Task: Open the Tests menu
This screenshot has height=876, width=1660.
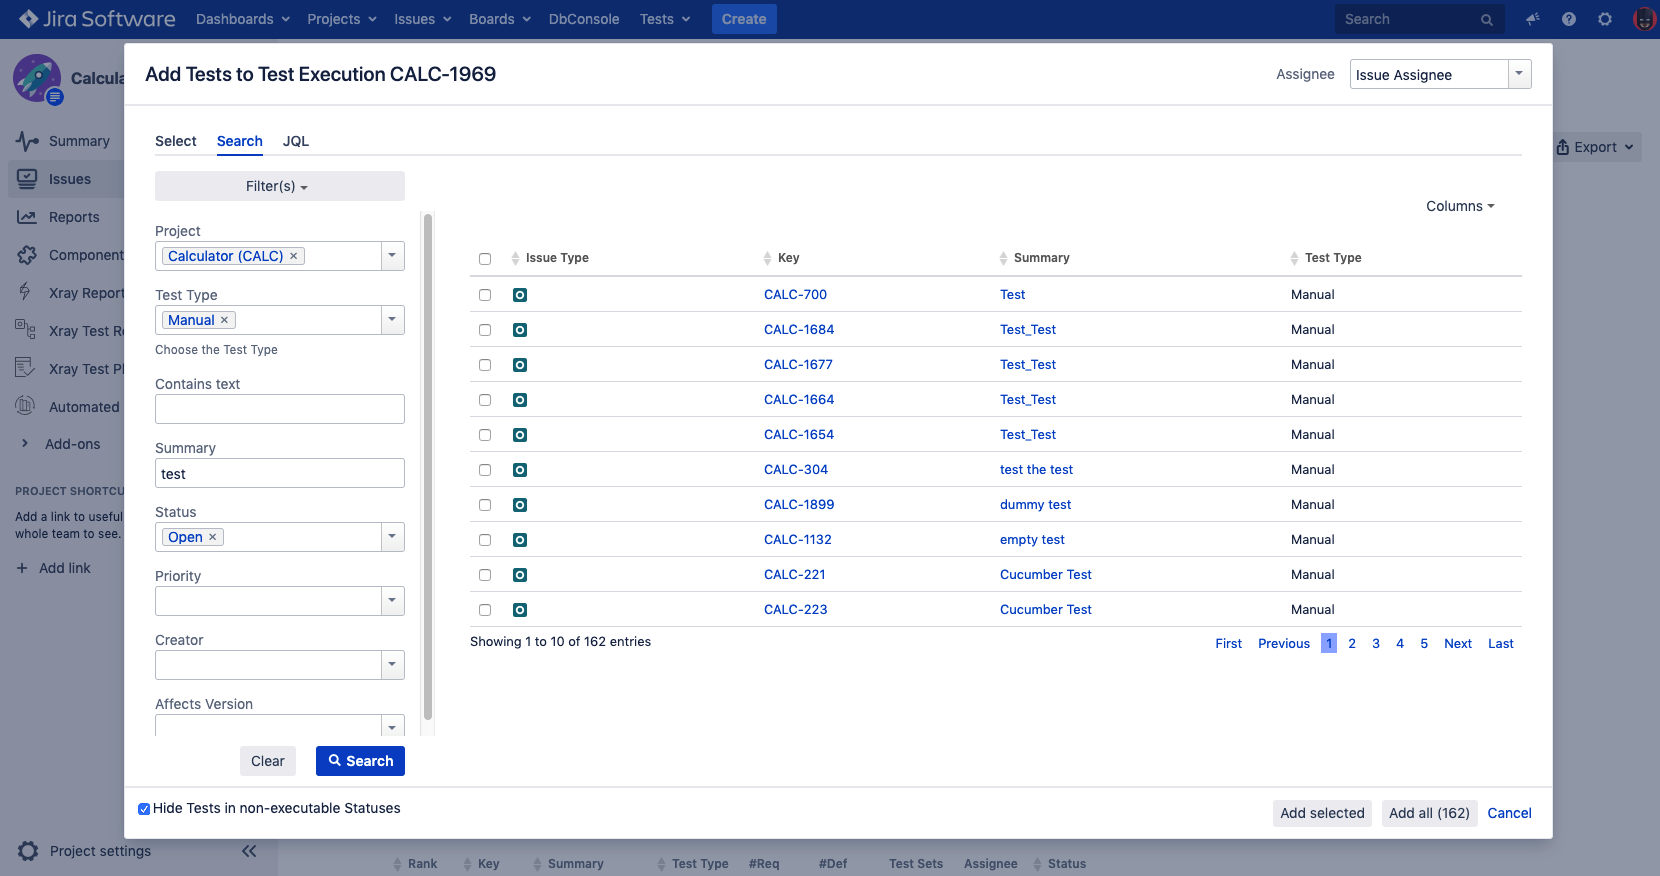Action: 666,19
